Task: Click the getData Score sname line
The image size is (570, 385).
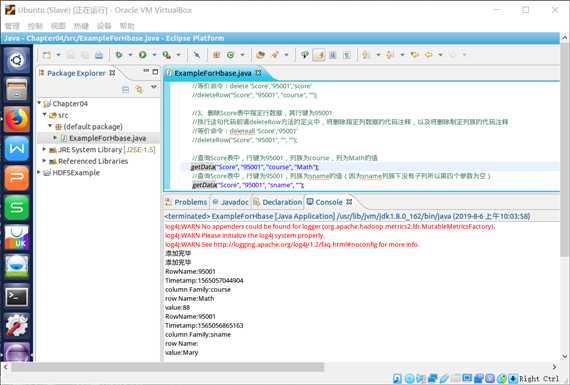Action: (x=248, y=185)
